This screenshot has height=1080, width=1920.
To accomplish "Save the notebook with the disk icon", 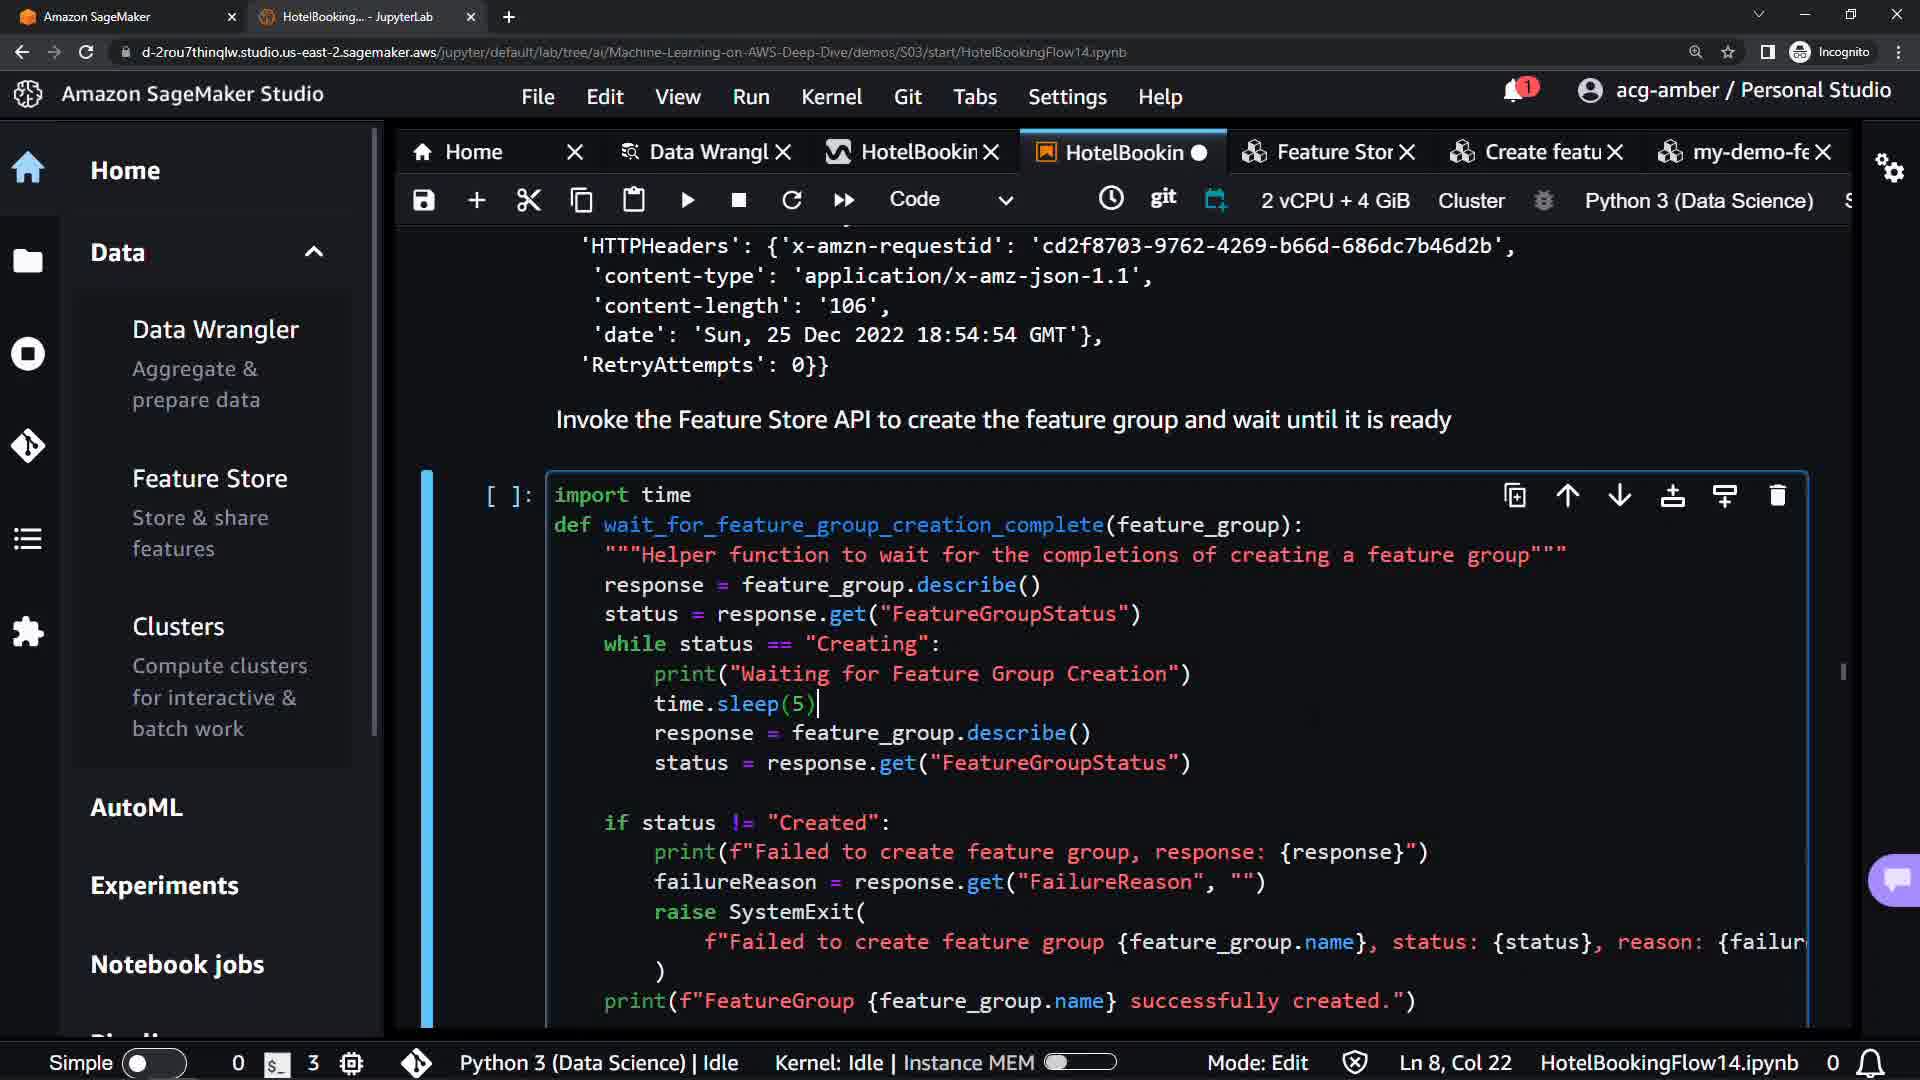I will coord(424,200).
